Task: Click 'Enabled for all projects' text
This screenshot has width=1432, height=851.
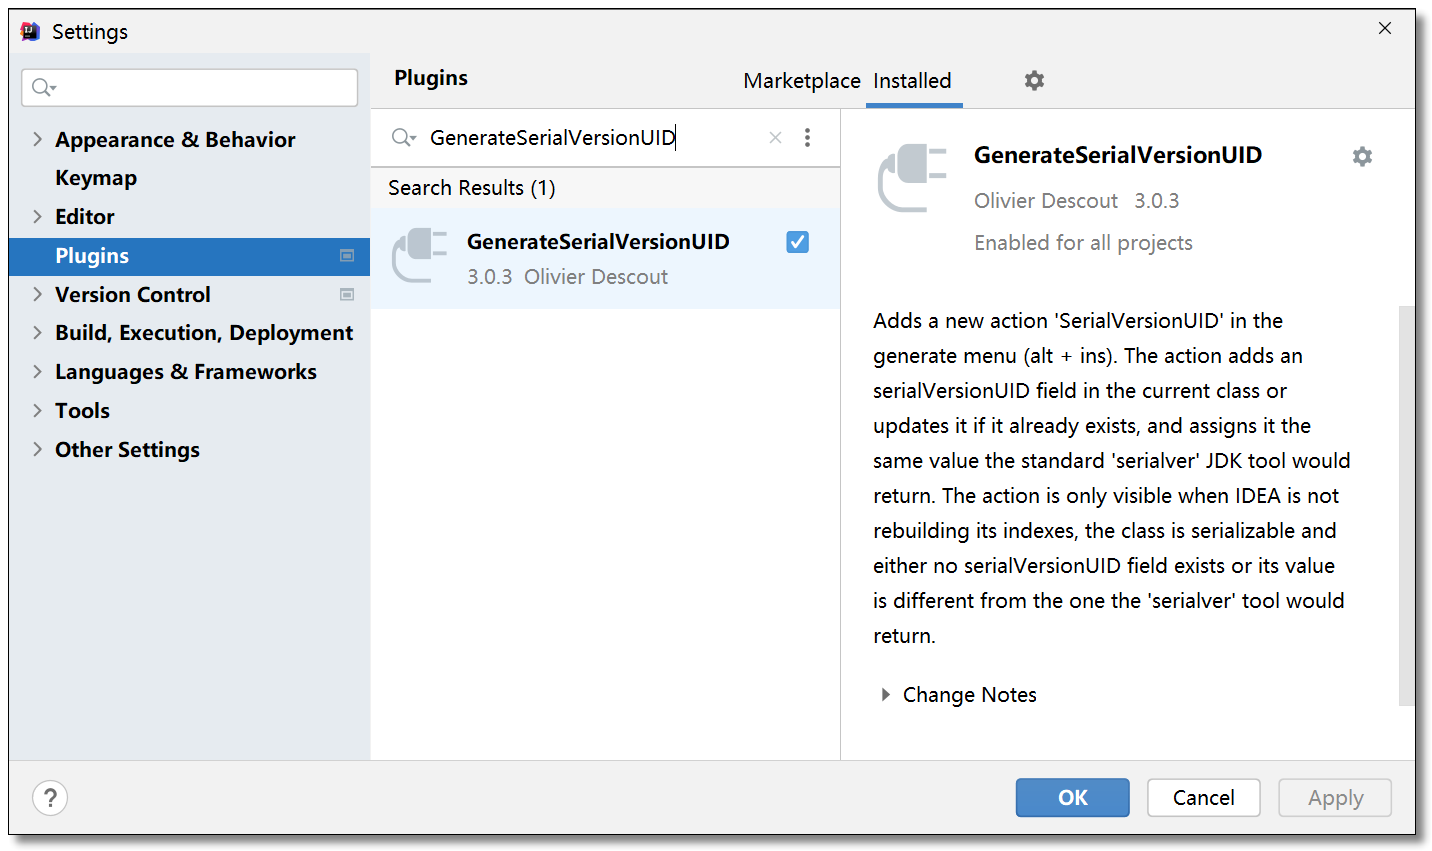Action: click(1083, 243)
